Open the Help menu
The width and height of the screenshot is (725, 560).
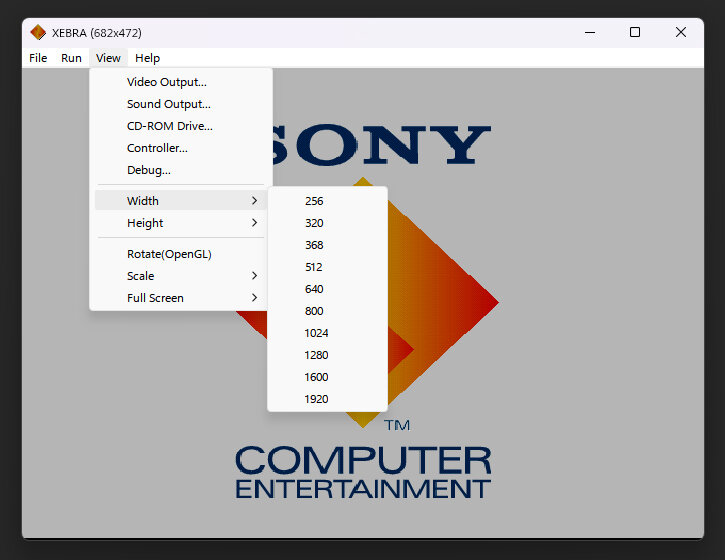pos(147,58)
